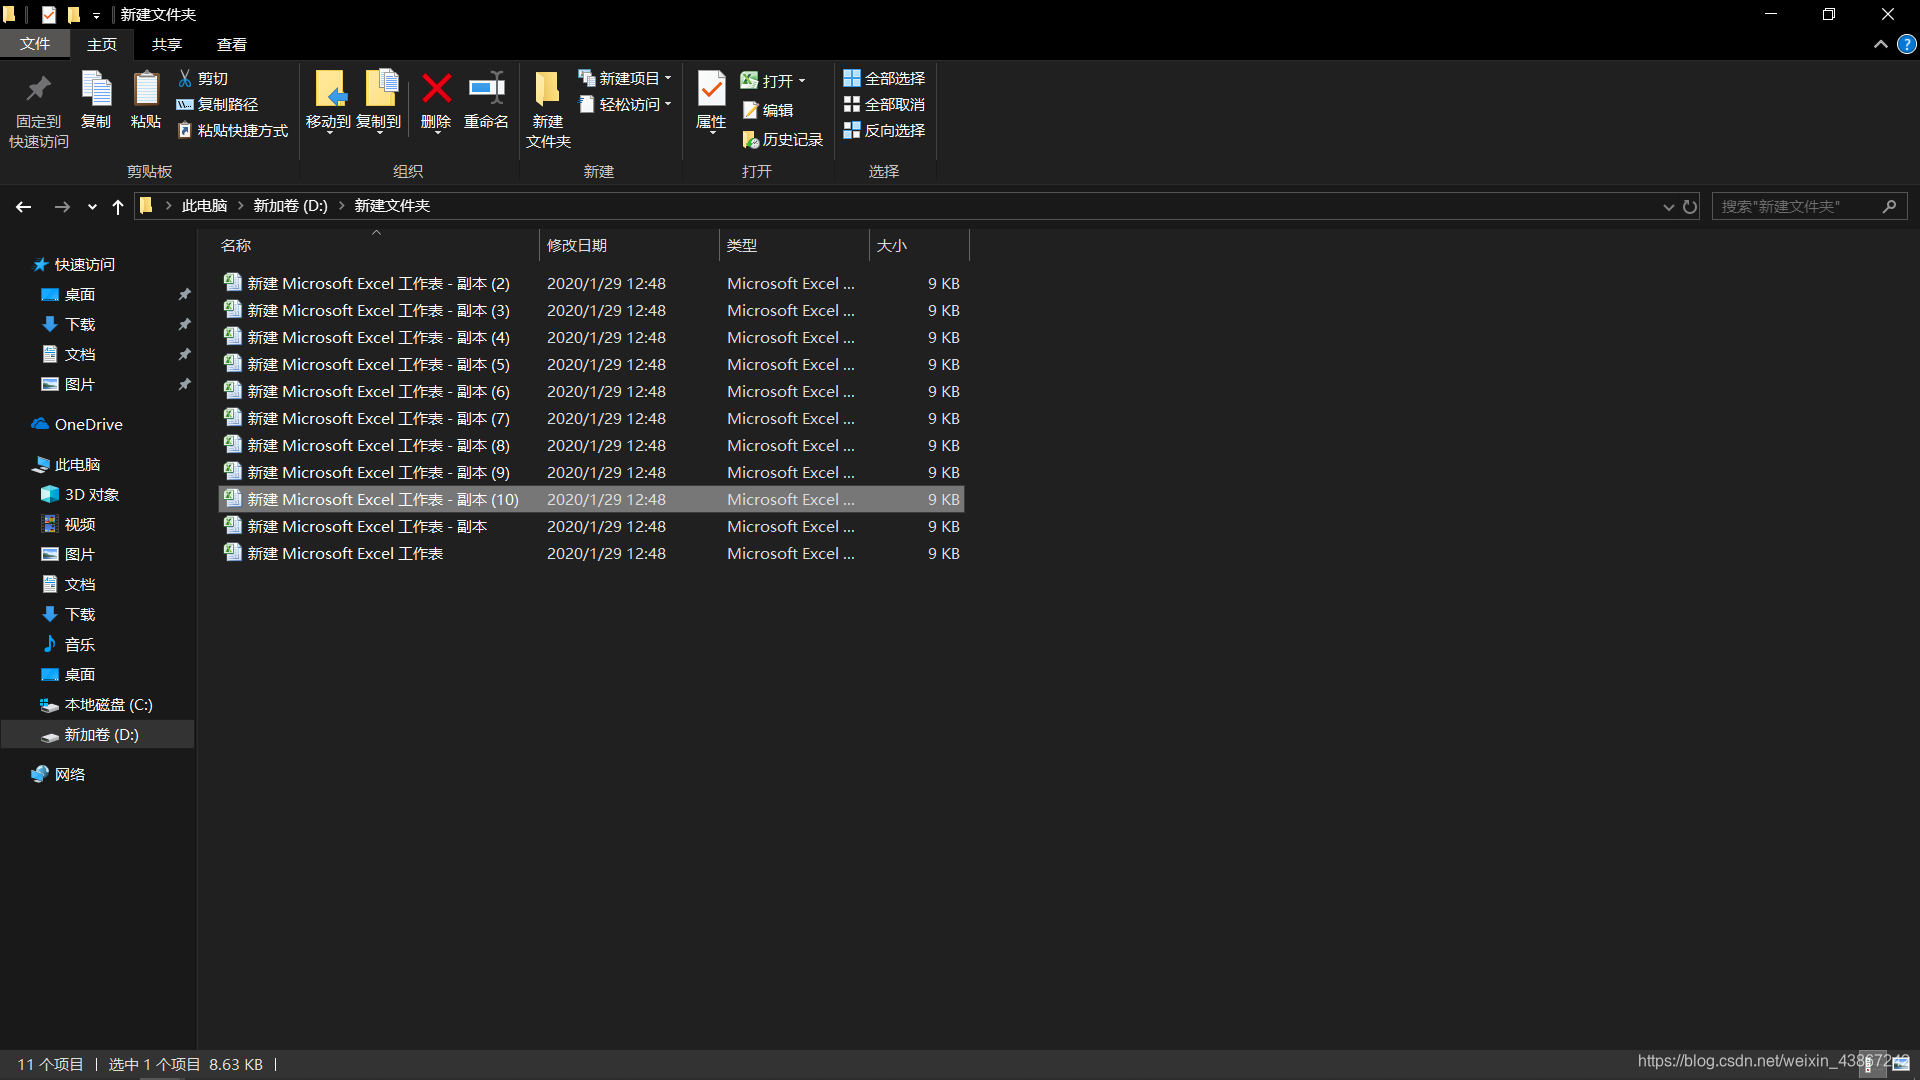Switch to 查看 (View) ribbon tab
This screenshot has height=1080, width=1920.
point(232,44)
